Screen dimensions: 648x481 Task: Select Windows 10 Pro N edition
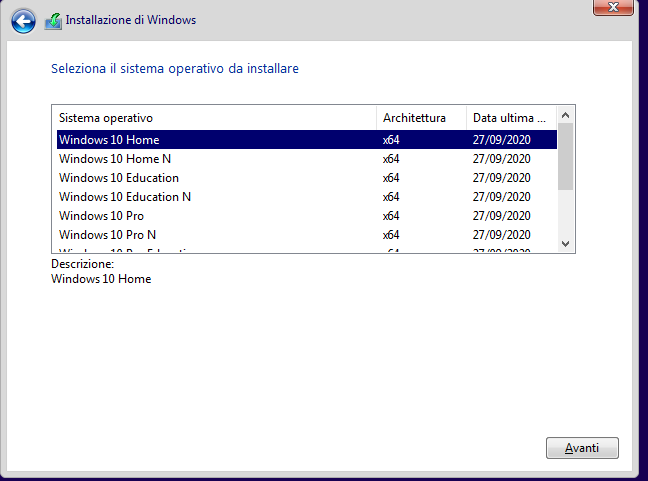coord(307,235)
